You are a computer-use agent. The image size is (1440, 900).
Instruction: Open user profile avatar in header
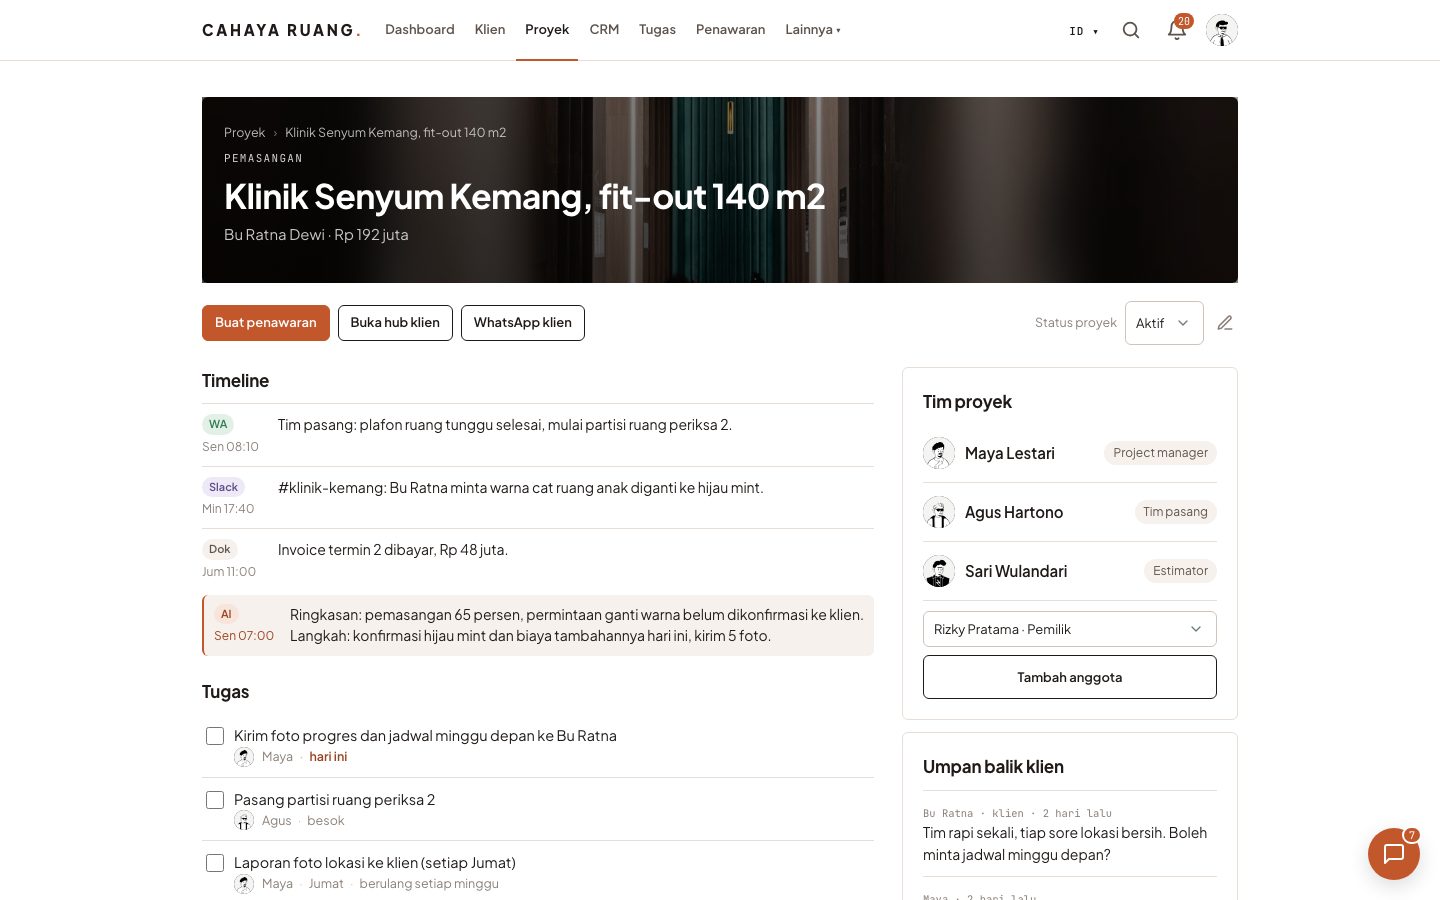point(1222,30)
